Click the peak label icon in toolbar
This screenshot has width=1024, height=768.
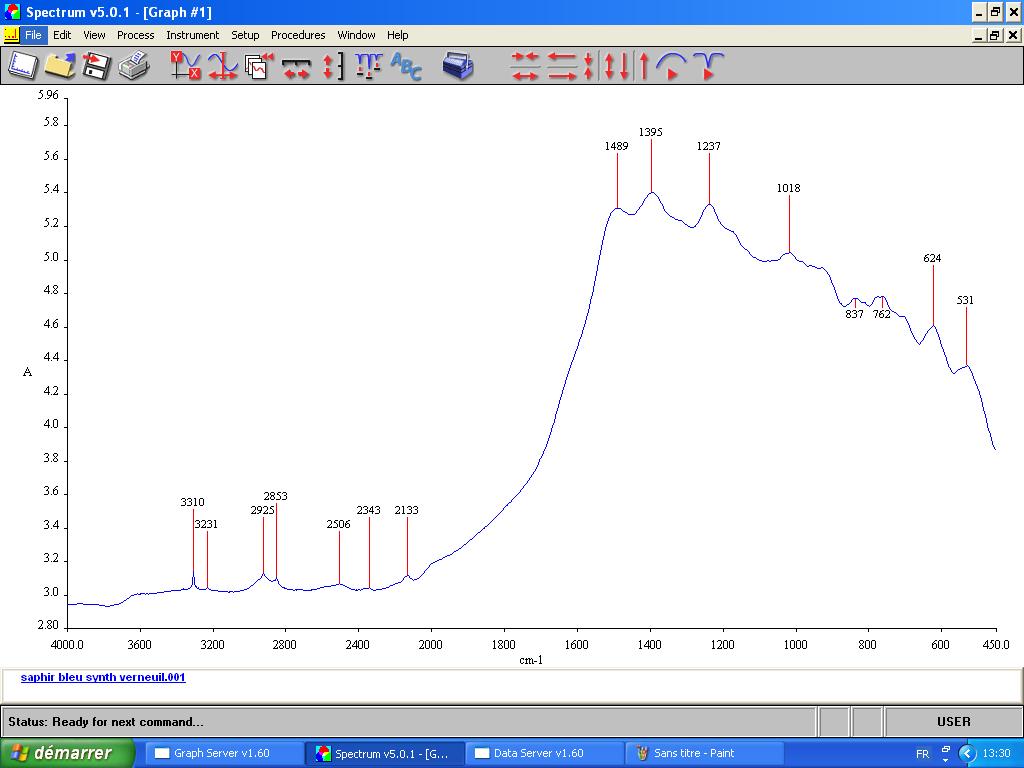click(368, 66)
